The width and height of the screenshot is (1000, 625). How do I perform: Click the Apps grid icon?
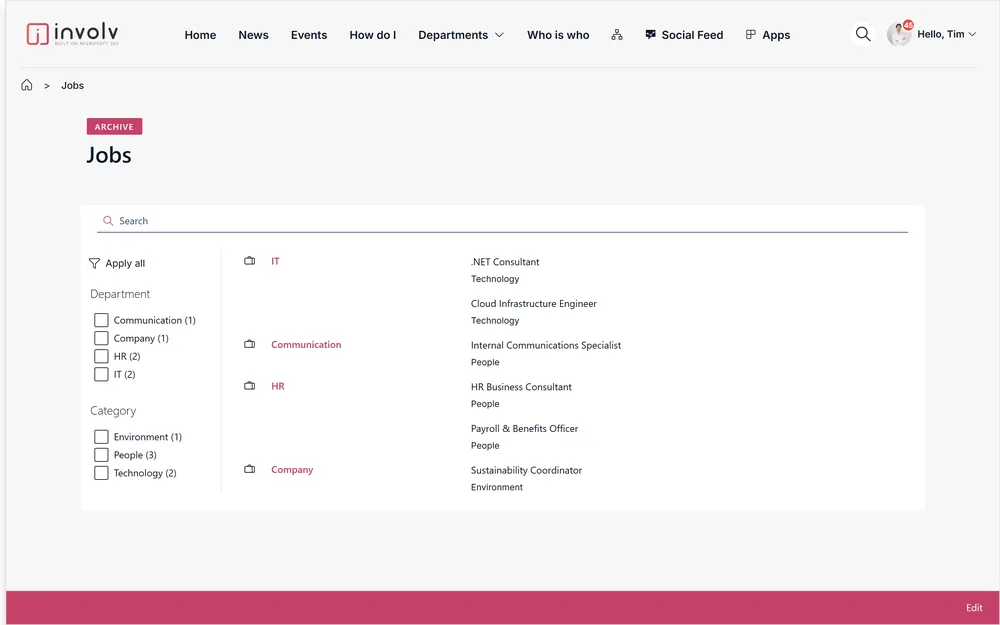pos(751,34)
